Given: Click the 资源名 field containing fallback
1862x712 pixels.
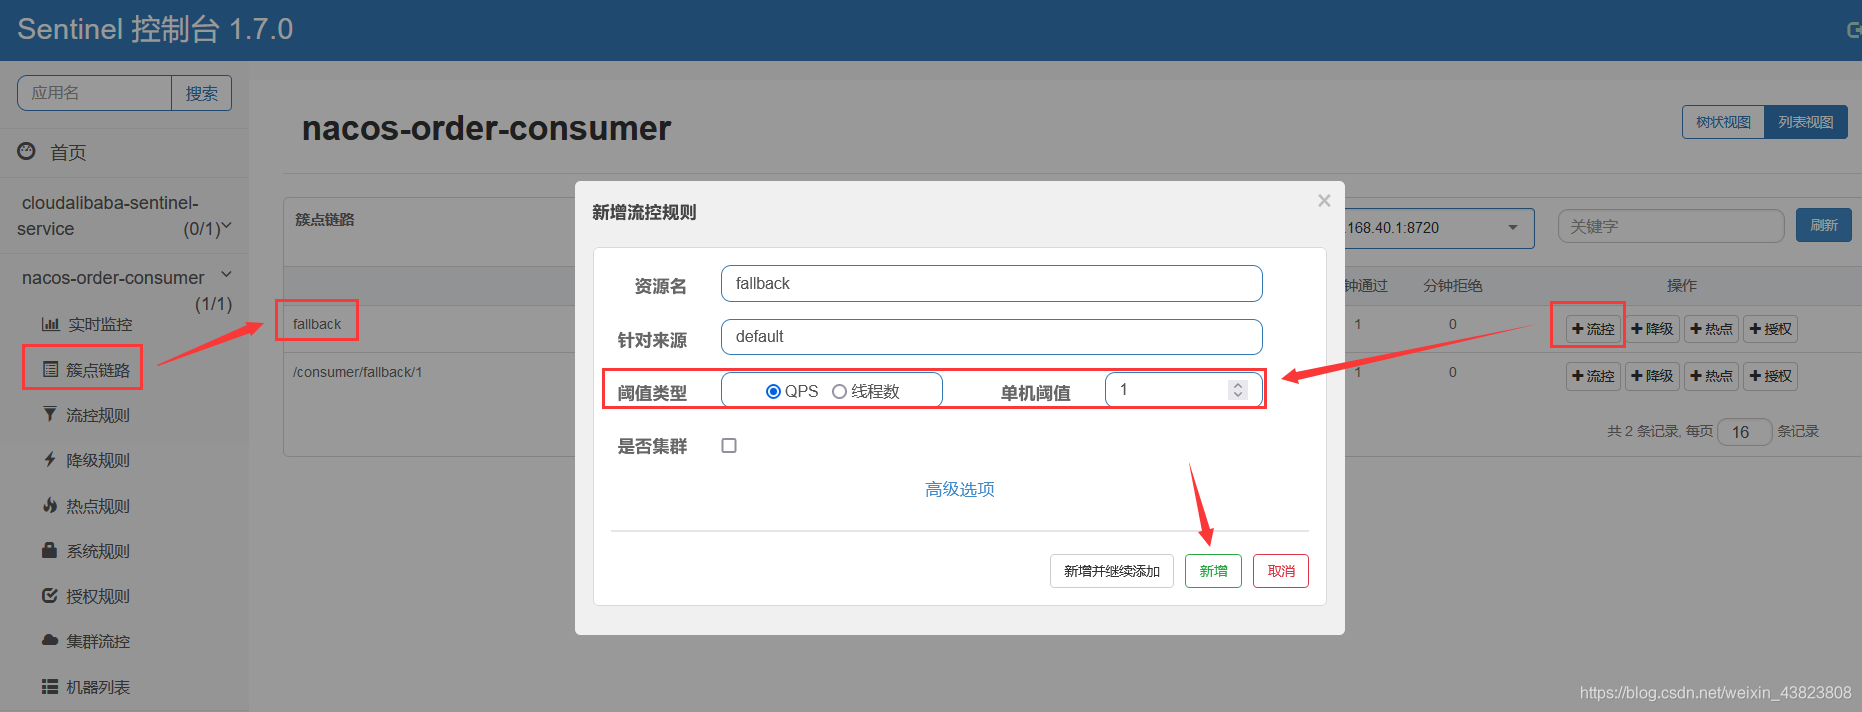Looking at the screenshot, I should pos(991,283).
